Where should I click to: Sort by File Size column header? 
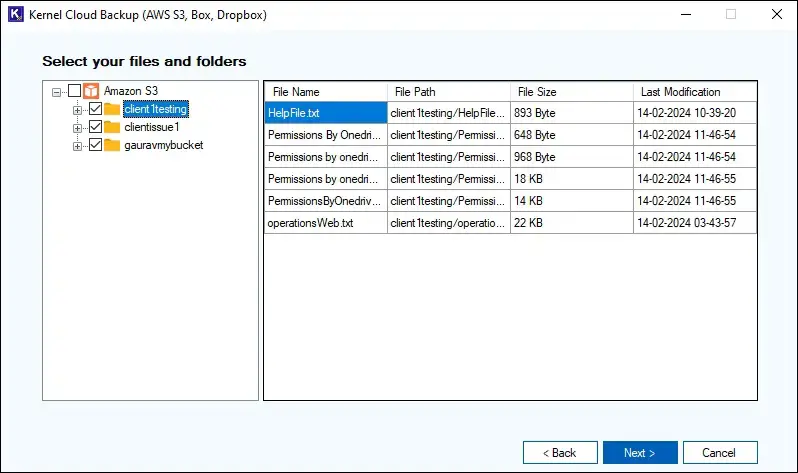pyautogui.click(x=572, y=92)
